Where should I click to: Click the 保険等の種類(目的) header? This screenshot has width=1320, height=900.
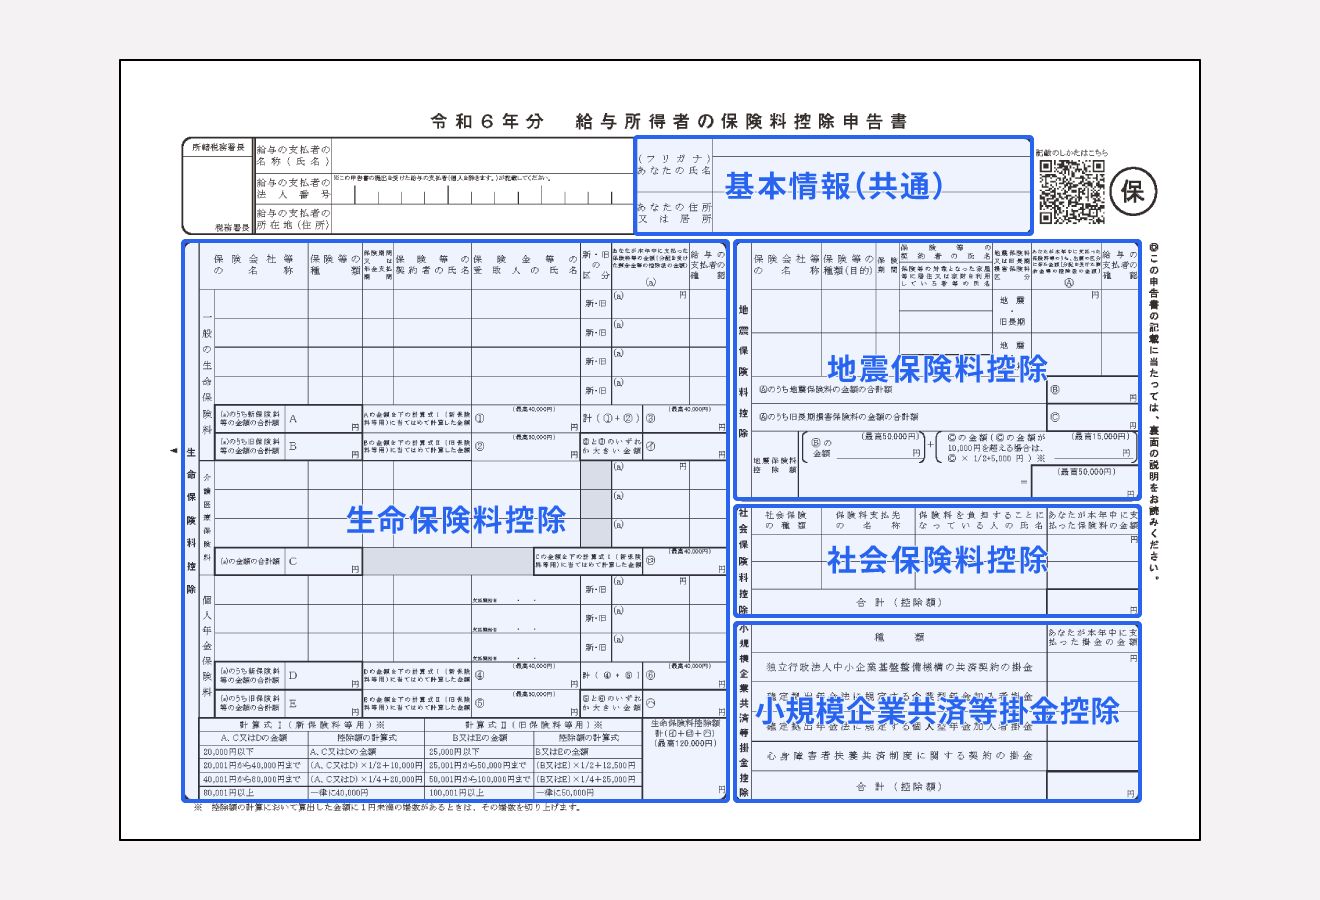(x=848, y=265)
